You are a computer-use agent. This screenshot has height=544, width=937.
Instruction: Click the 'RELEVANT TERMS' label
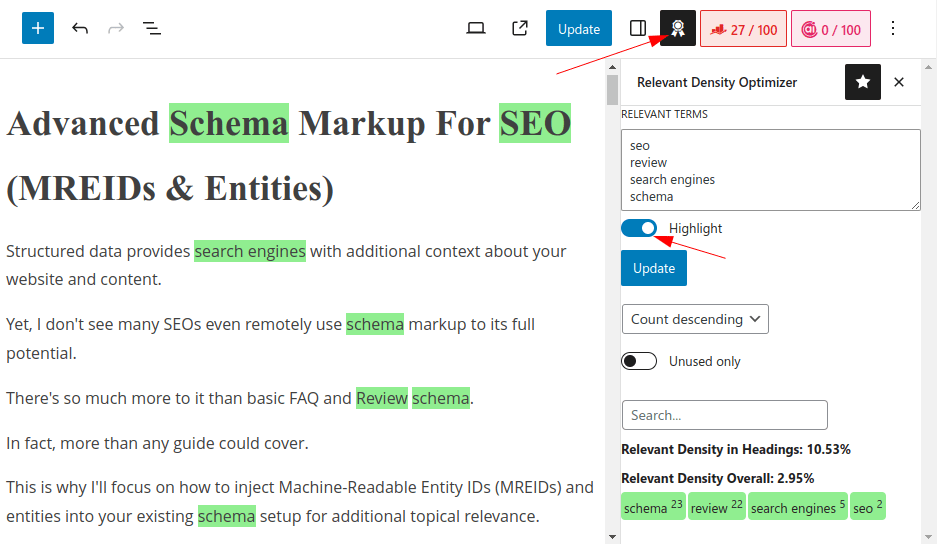(665, 114)
